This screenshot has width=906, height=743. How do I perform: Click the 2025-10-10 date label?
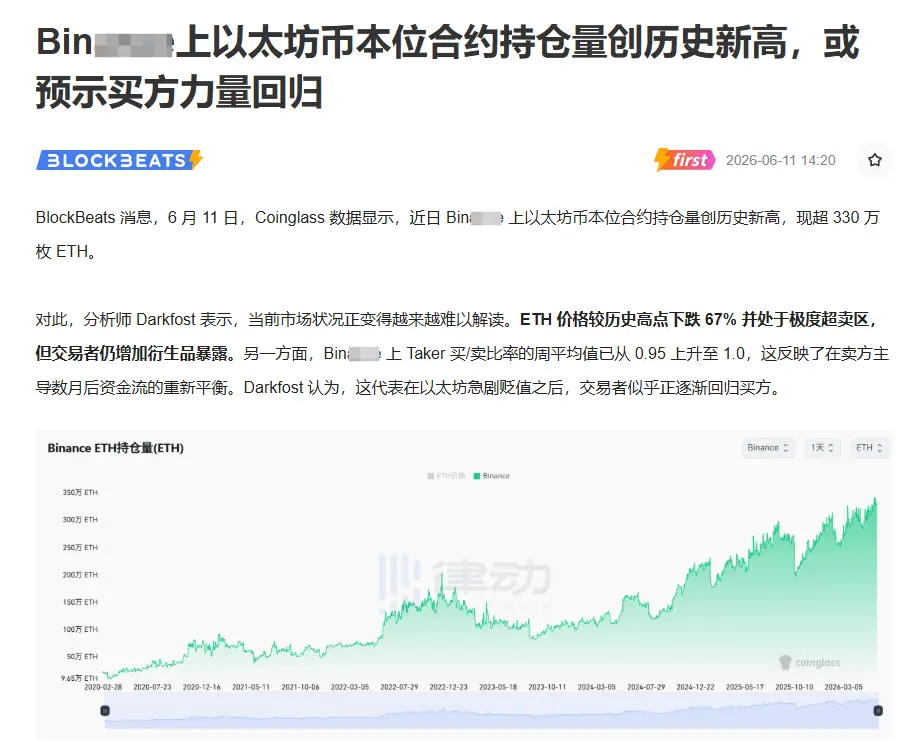point(794,687)
